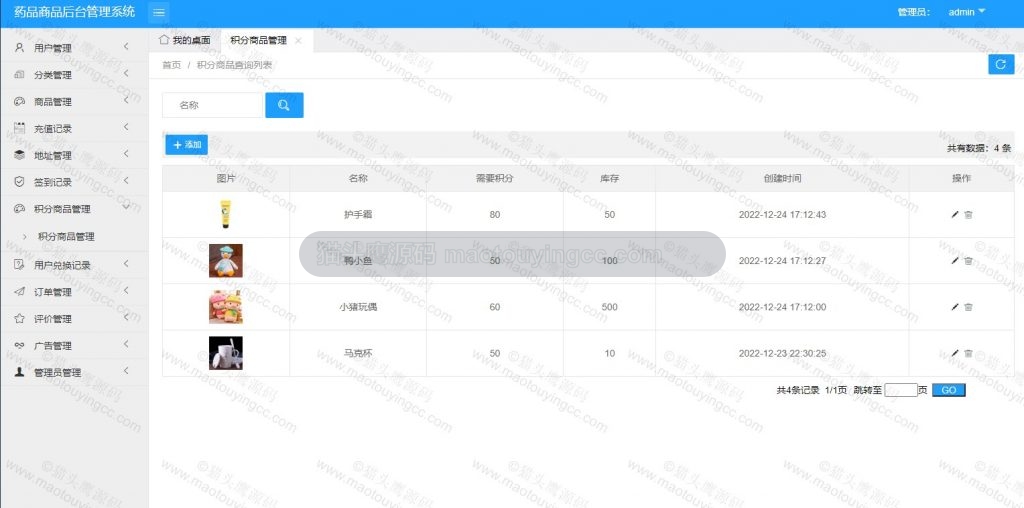The height and width of the screenshot is (508, 1024).
Task: Edit the 护手霜 row with pencil icon
Action: click(x=955, y=214)
